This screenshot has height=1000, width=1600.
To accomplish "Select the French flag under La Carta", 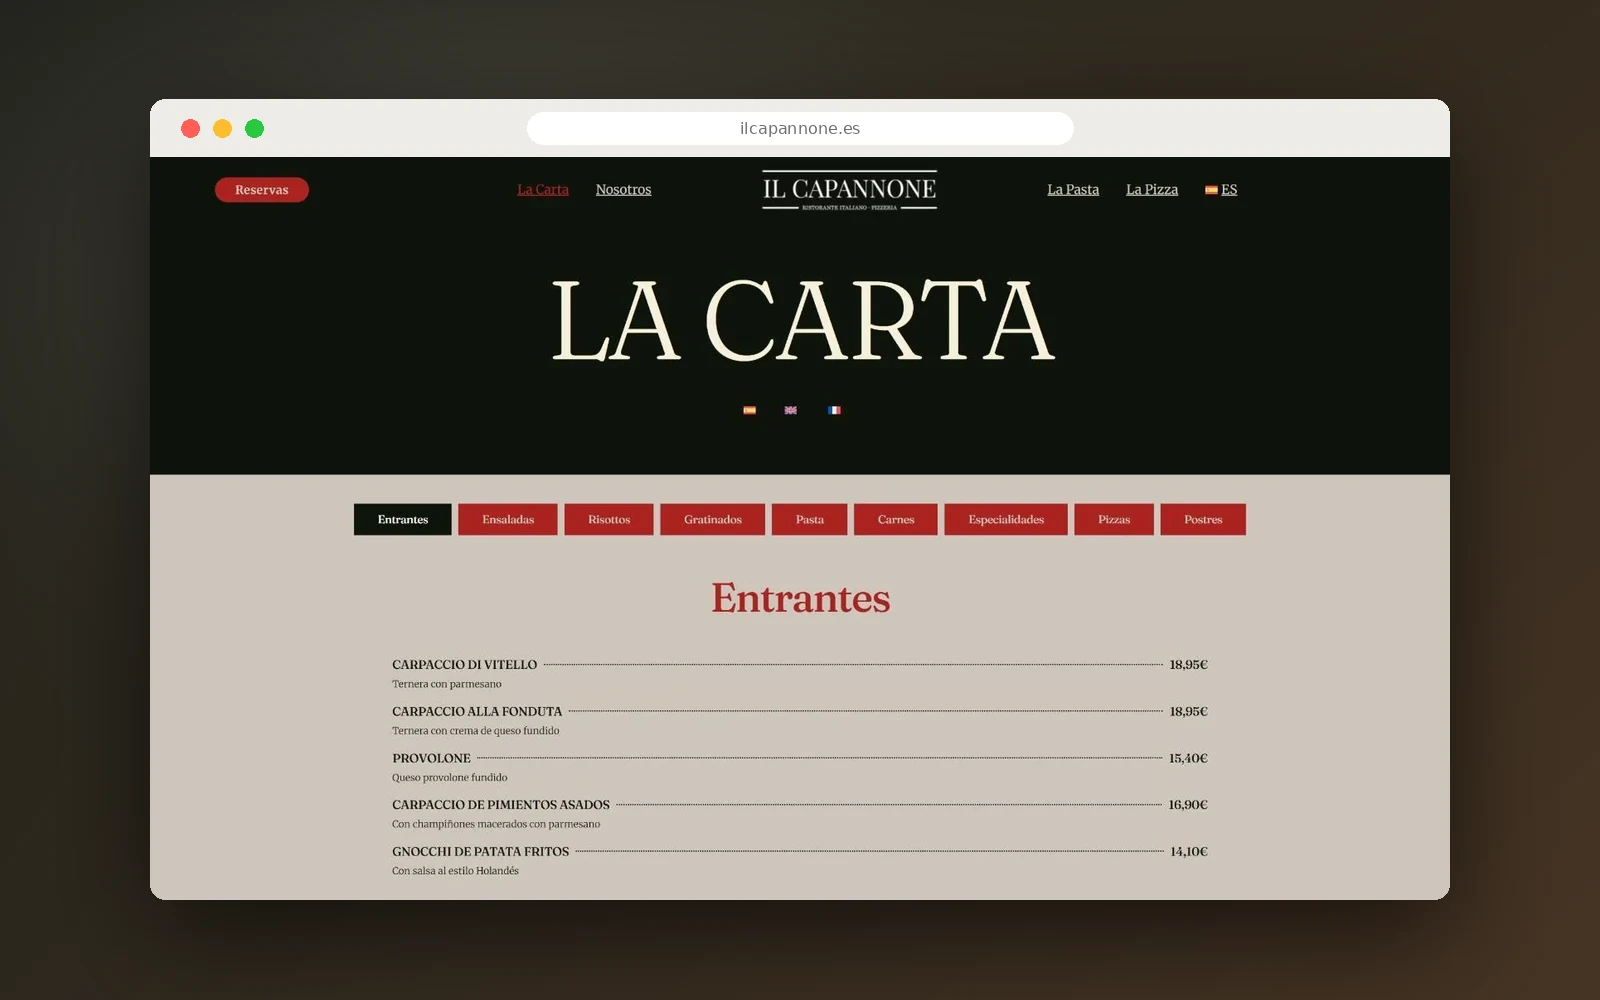I will click(x=834, y=410).
